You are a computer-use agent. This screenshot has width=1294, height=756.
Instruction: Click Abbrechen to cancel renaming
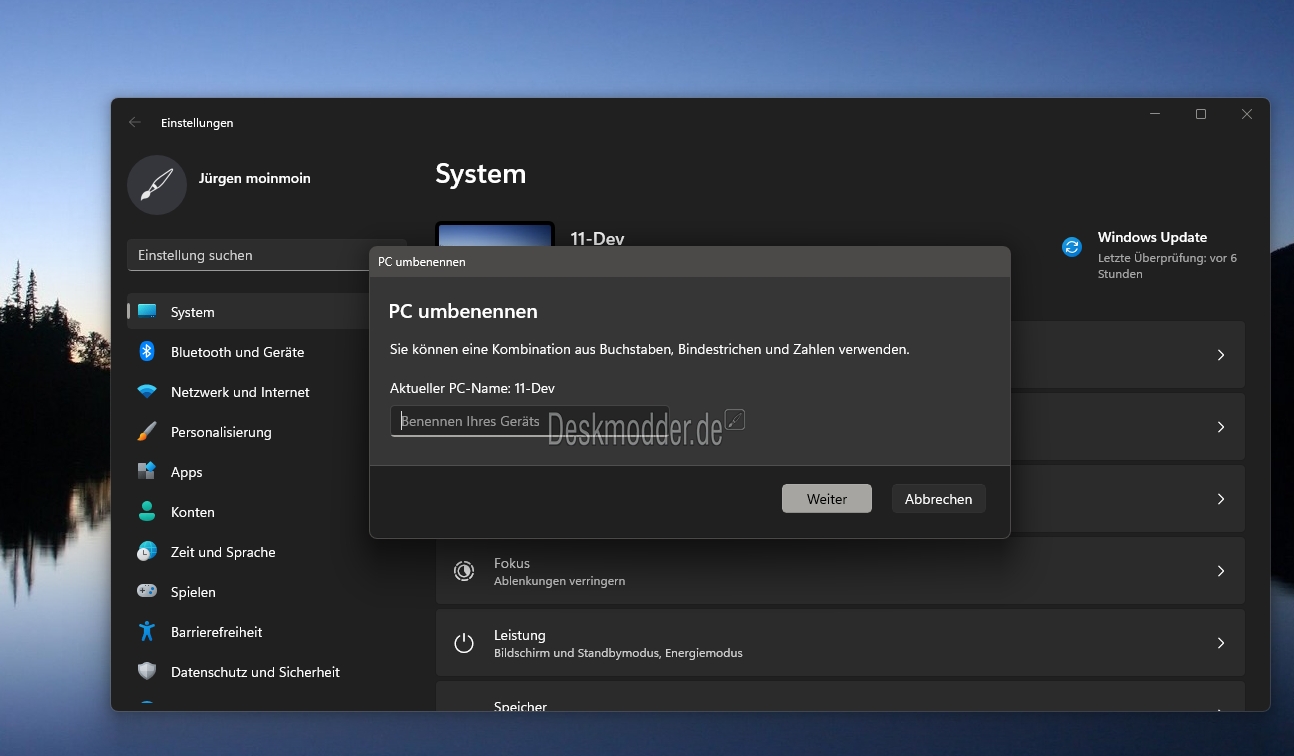point(938,499)
